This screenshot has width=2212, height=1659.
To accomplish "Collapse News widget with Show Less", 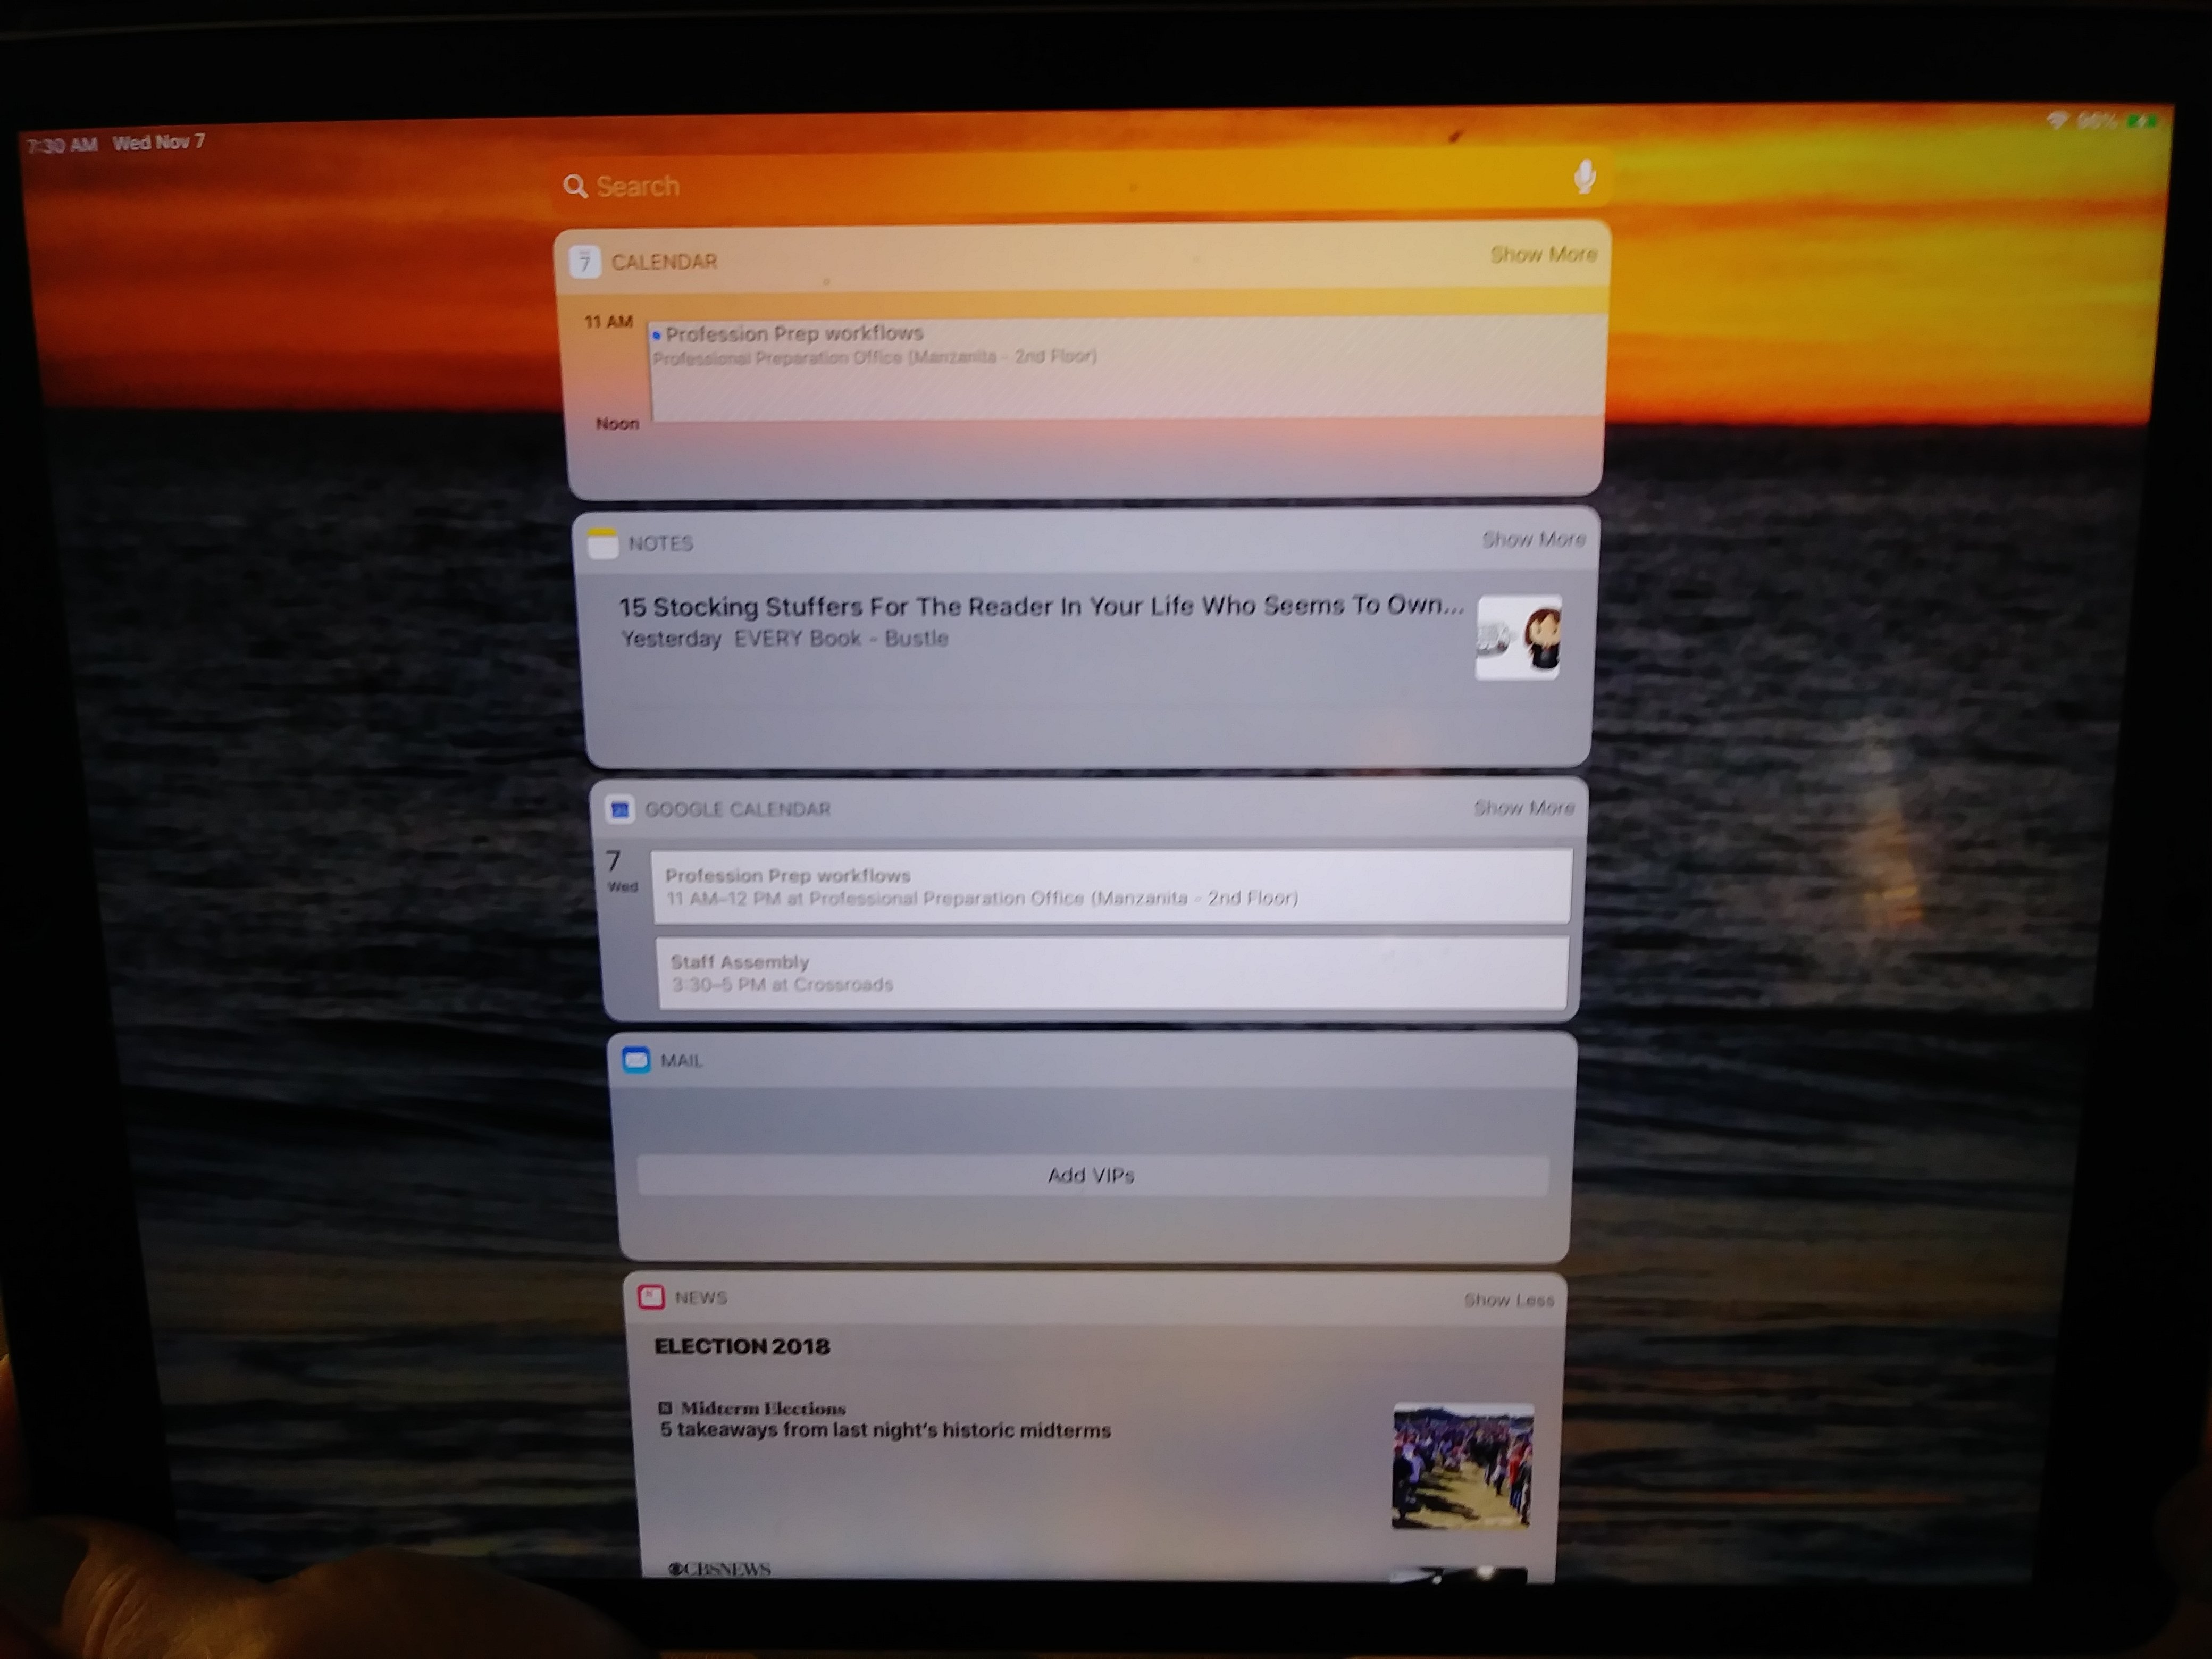I will pyautogui.click(x=1509, y=1300).
